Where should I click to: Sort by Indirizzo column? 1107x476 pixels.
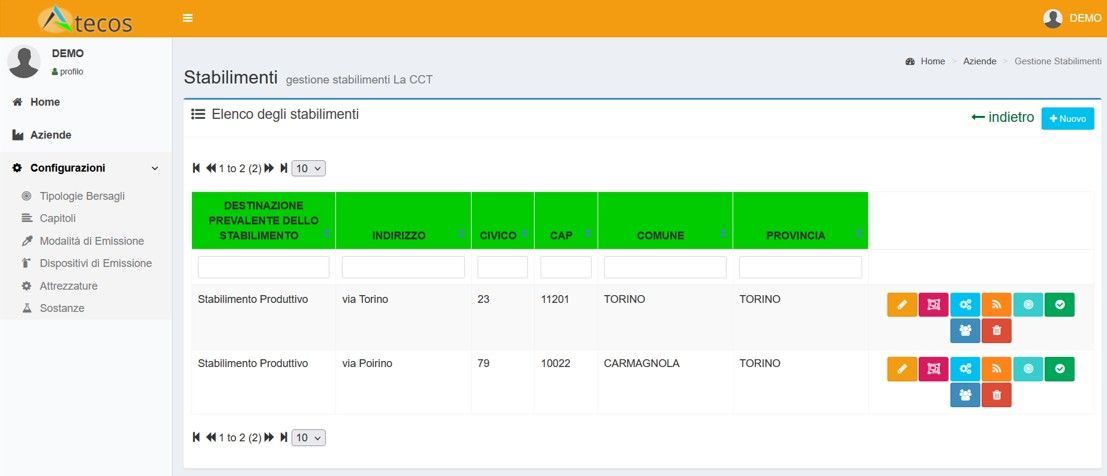coord(403,220)
